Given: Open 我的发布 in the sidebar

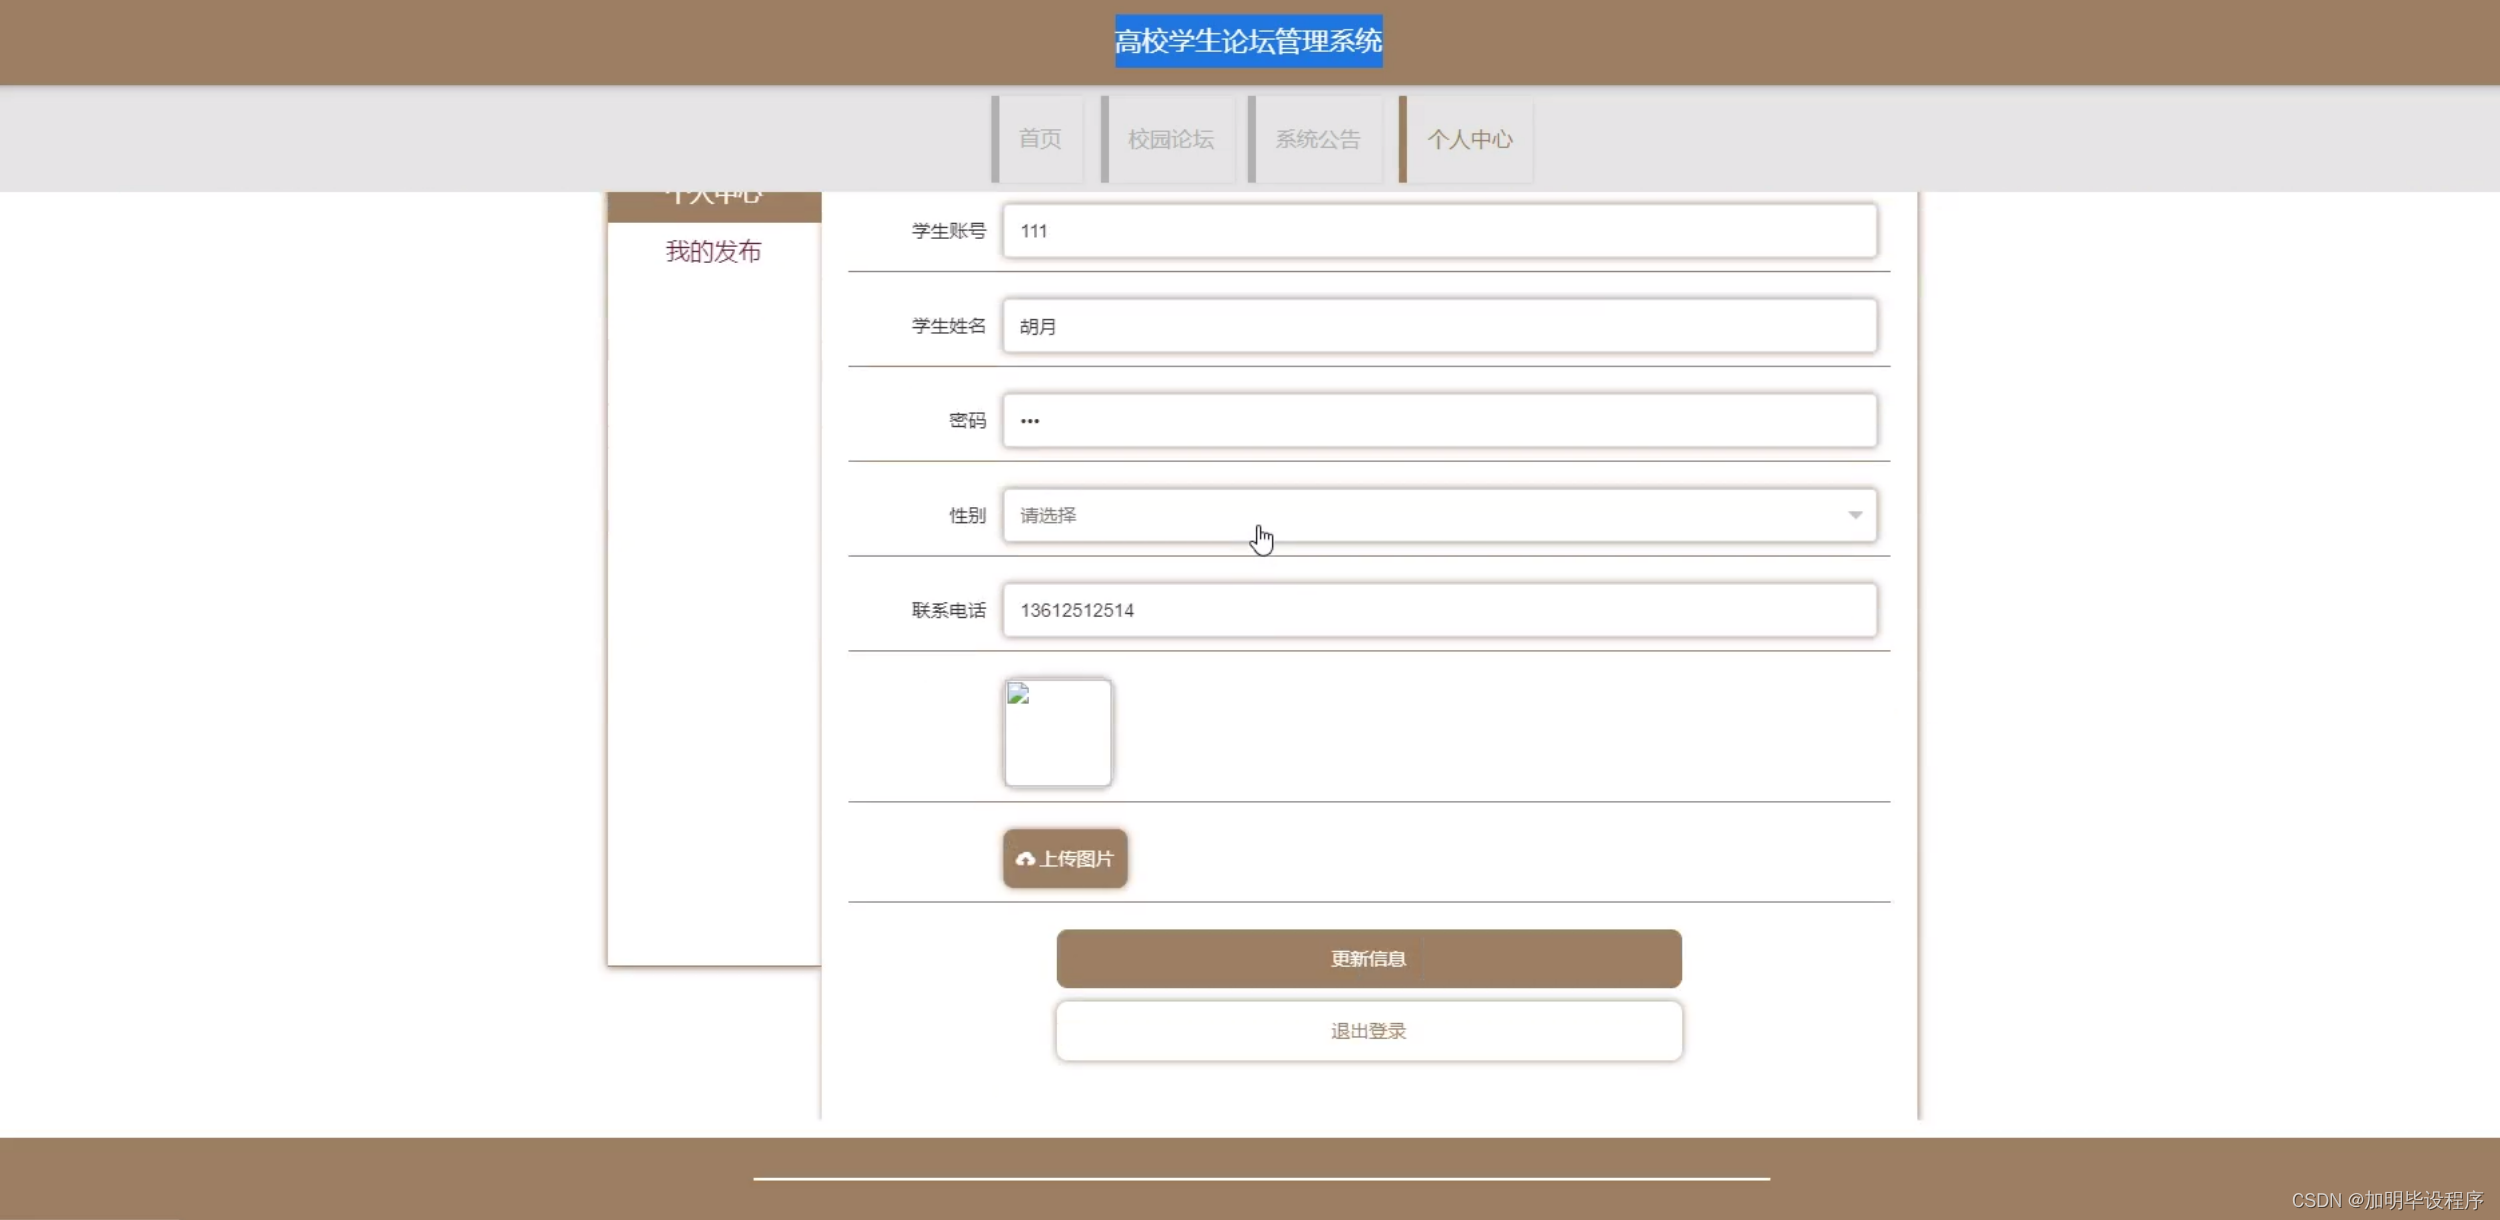Looking at the screenshot, I should [x=713, y=251].
